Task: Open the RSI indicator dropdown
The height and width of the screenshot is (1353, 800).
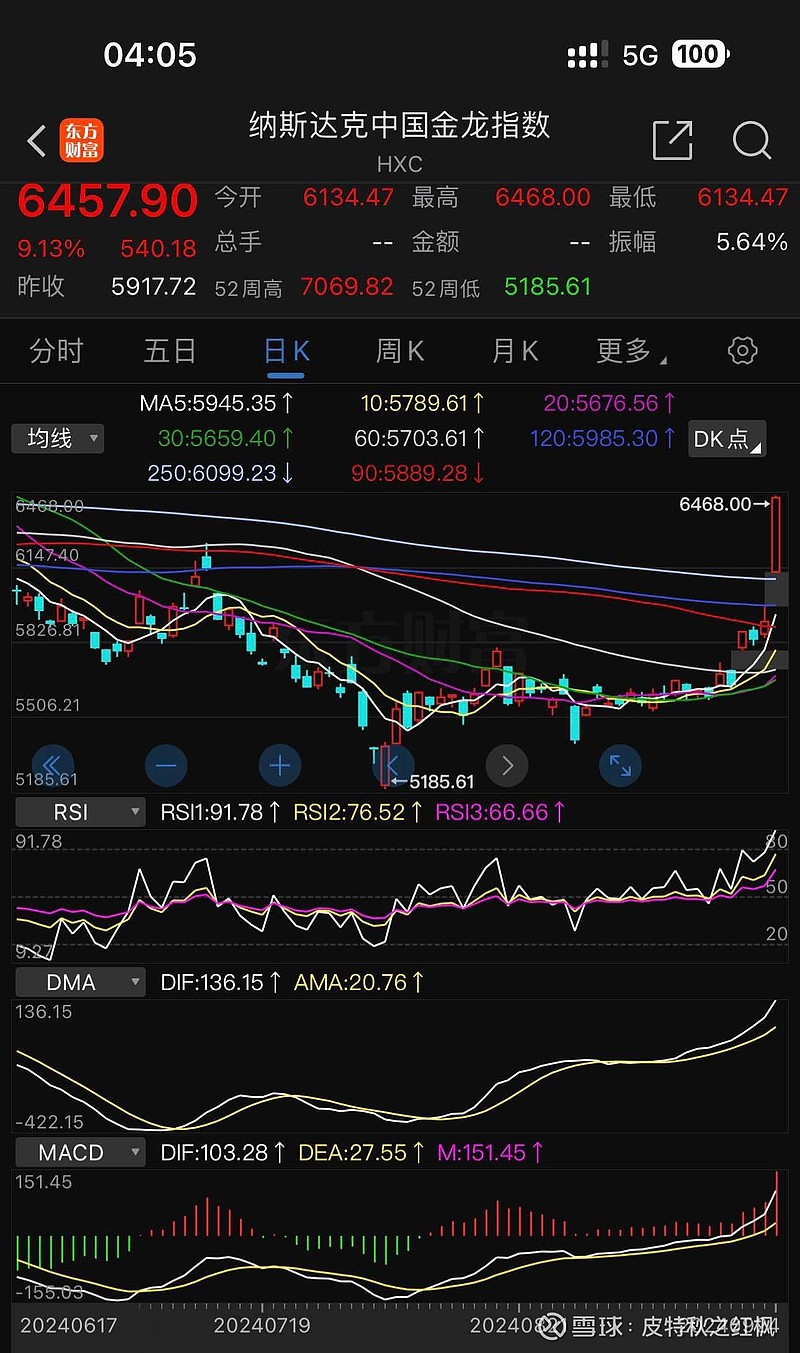Action: [80, 811]
